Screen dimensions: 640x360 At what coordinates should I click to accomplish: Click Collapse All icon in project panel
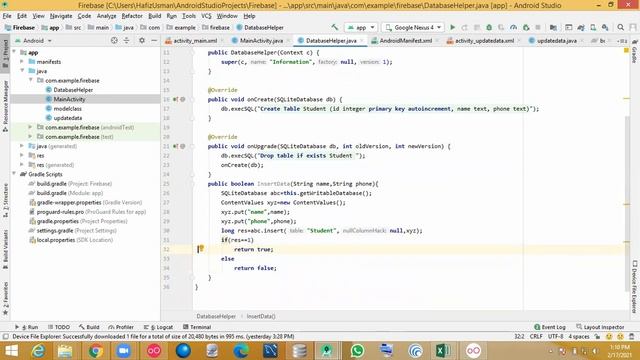pos(127,40)
